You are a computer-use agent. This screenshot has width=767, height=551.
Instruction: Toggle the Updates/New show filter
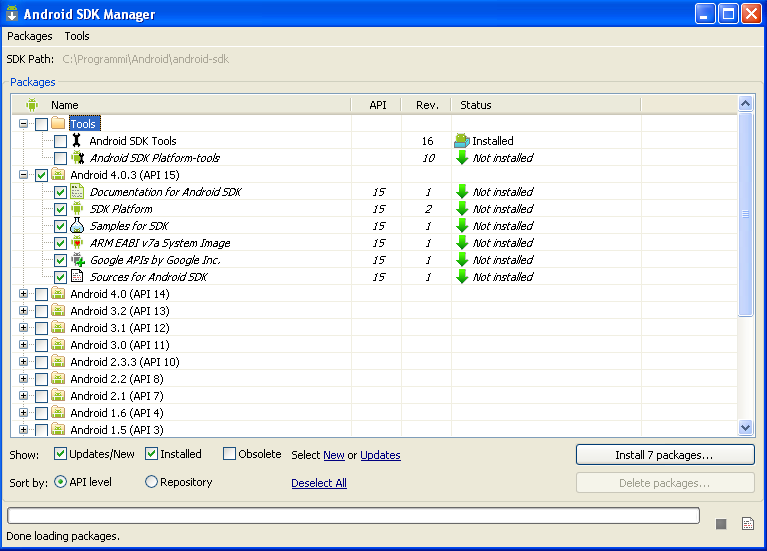pyautogui.click(x=60, y=454)
